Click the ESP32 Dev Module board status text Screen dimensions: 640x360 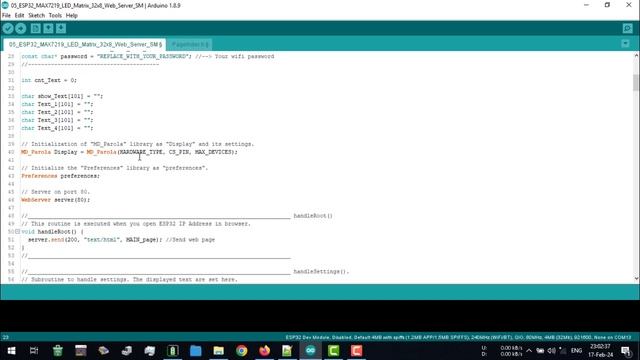(x=458, y=337)
